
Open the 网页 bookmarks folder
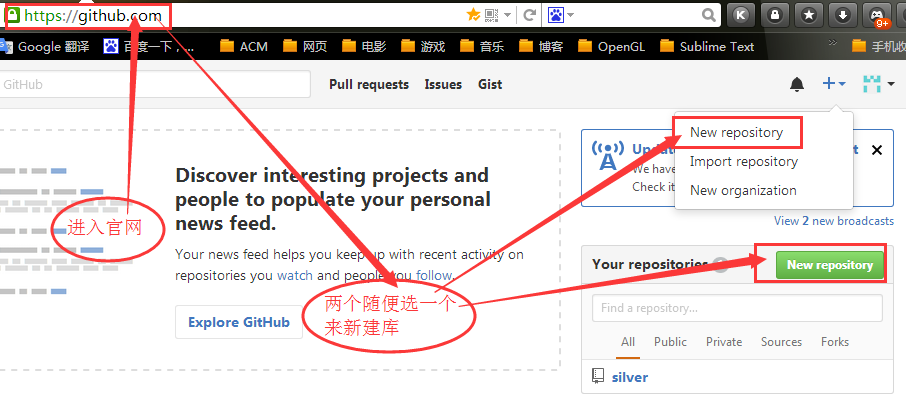pos(305,46)
